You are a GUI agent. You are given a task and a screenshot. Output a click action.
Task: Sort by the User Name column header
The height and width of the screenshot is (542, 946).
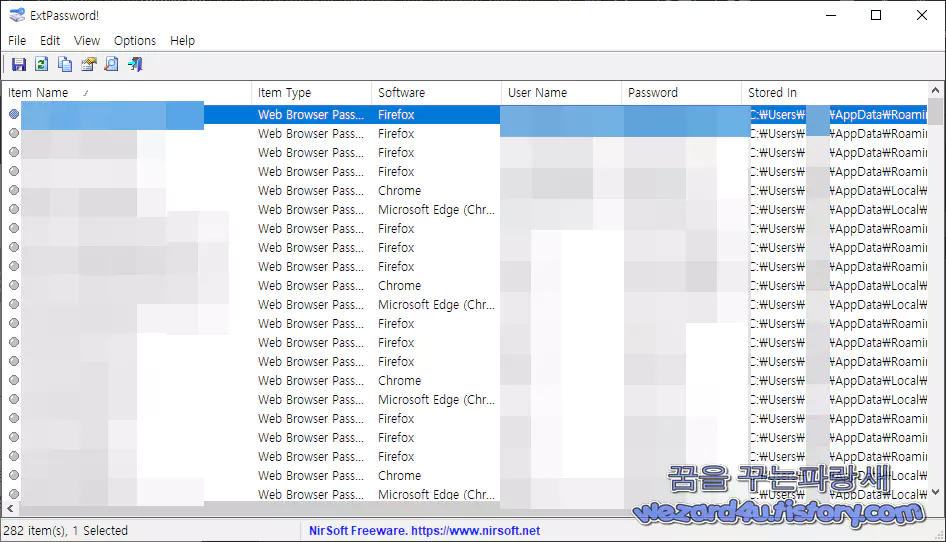tap(561, 92)
